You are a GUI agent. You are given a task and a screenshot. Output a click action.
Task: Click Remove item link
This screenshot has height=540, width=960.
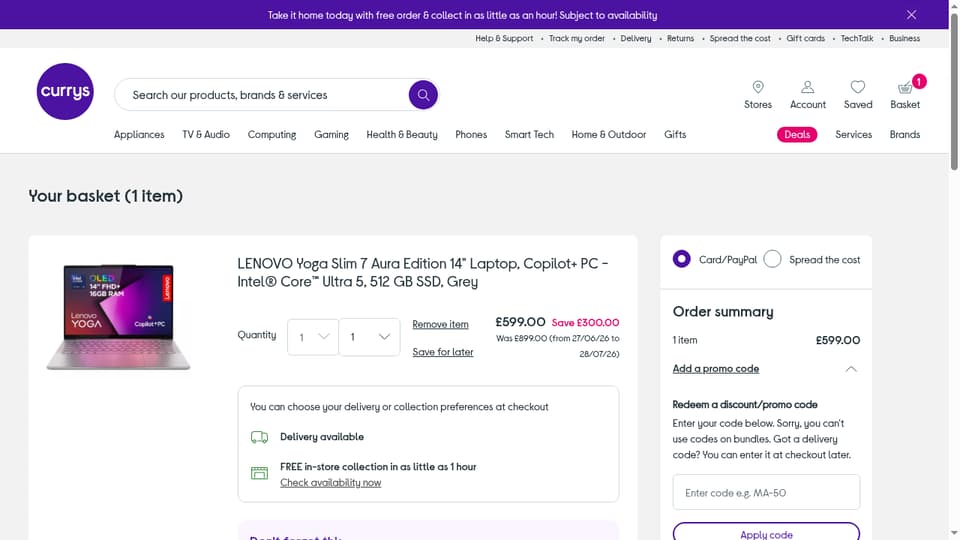pos(440,324)
